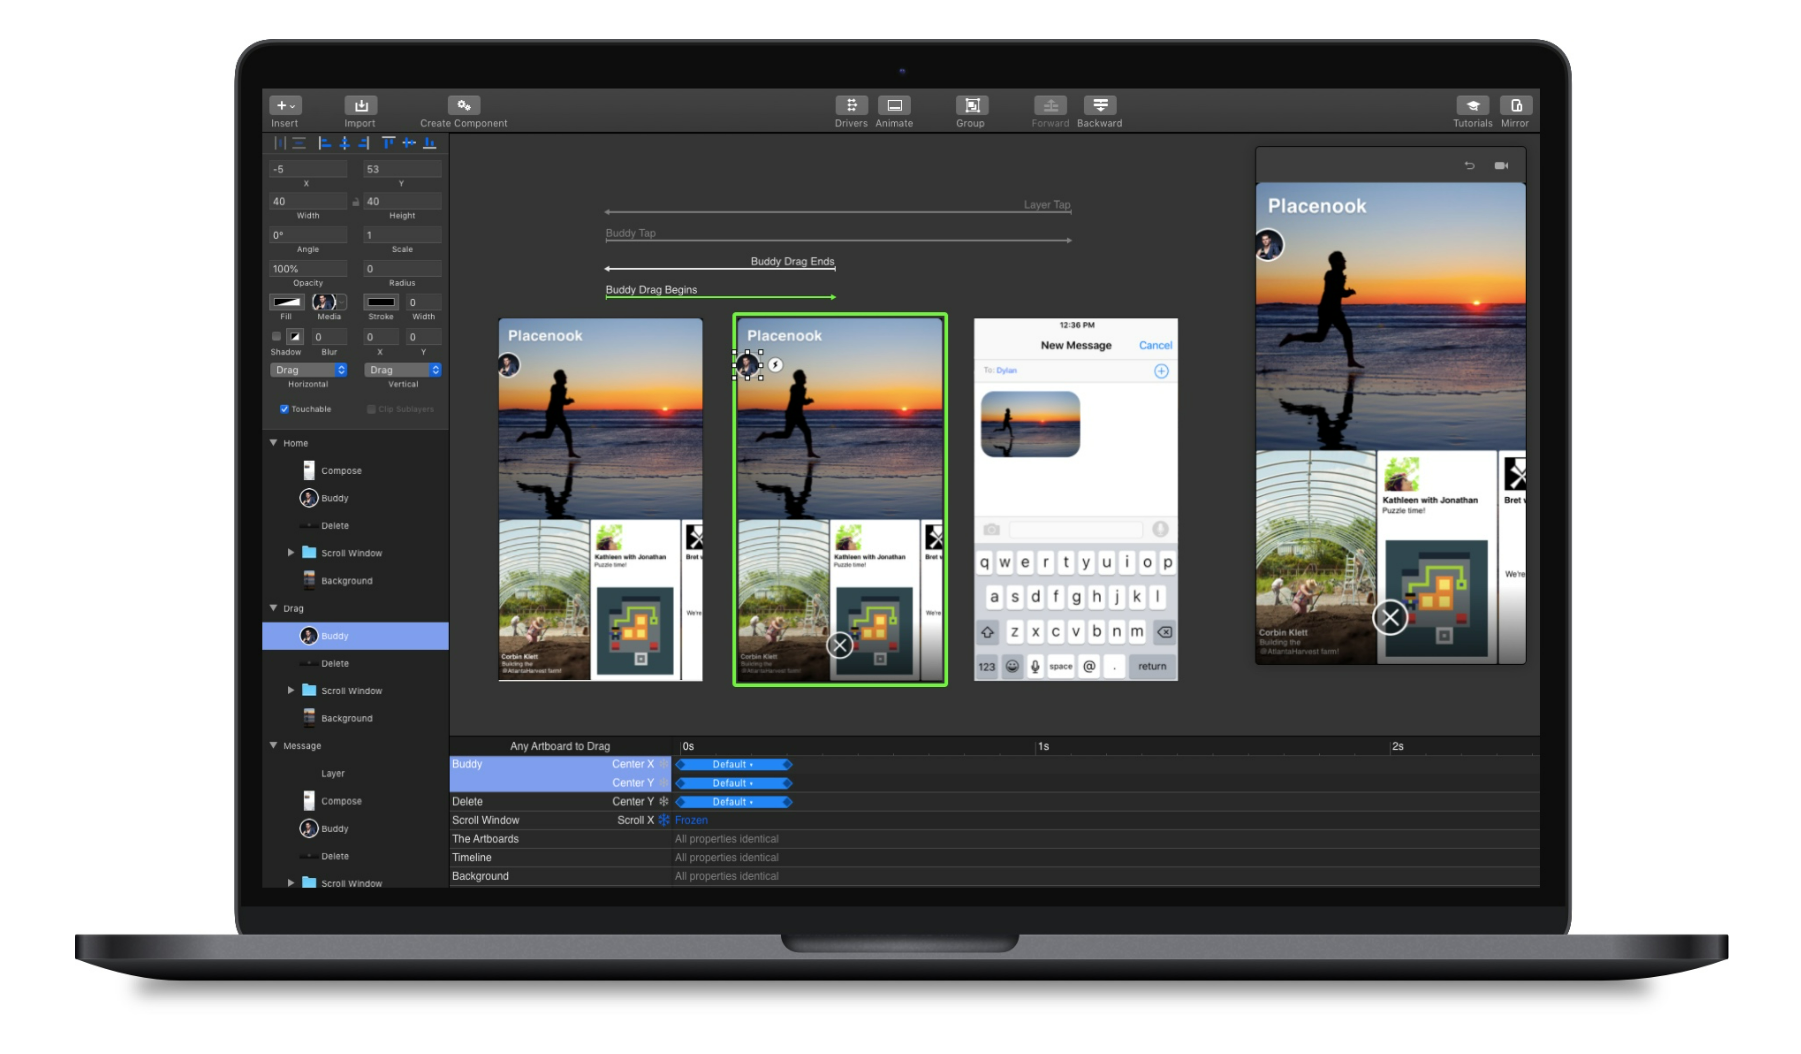The height and width of the screenshot is (1054, 1801).
Task: Click the Delete X icon in preview
Action: [x=1390, y=618]
